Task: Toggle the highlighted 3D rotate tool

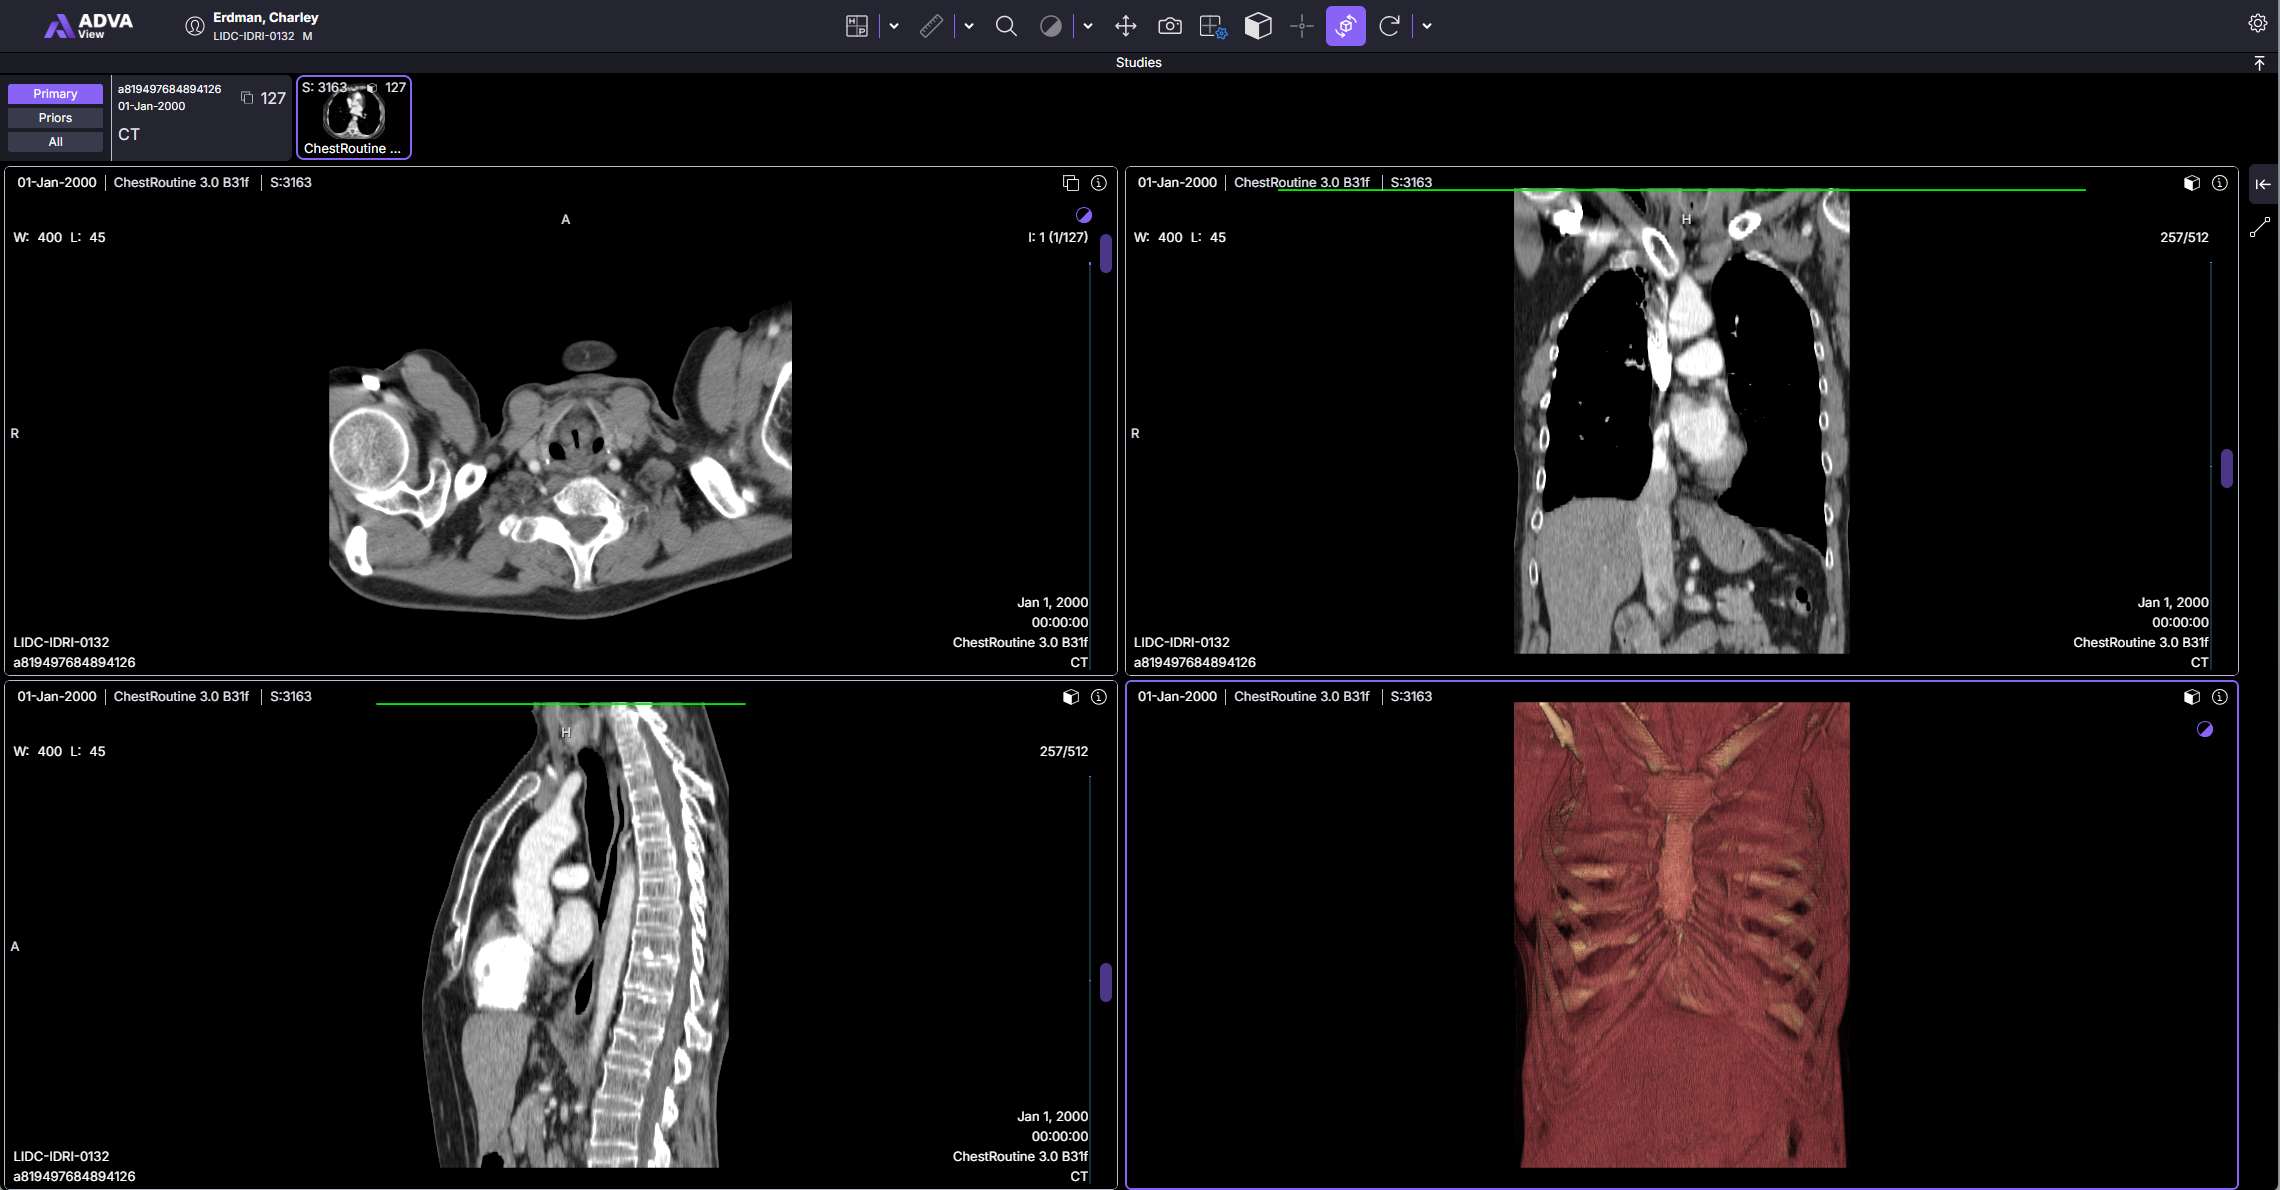Action: click(1346, 26)
